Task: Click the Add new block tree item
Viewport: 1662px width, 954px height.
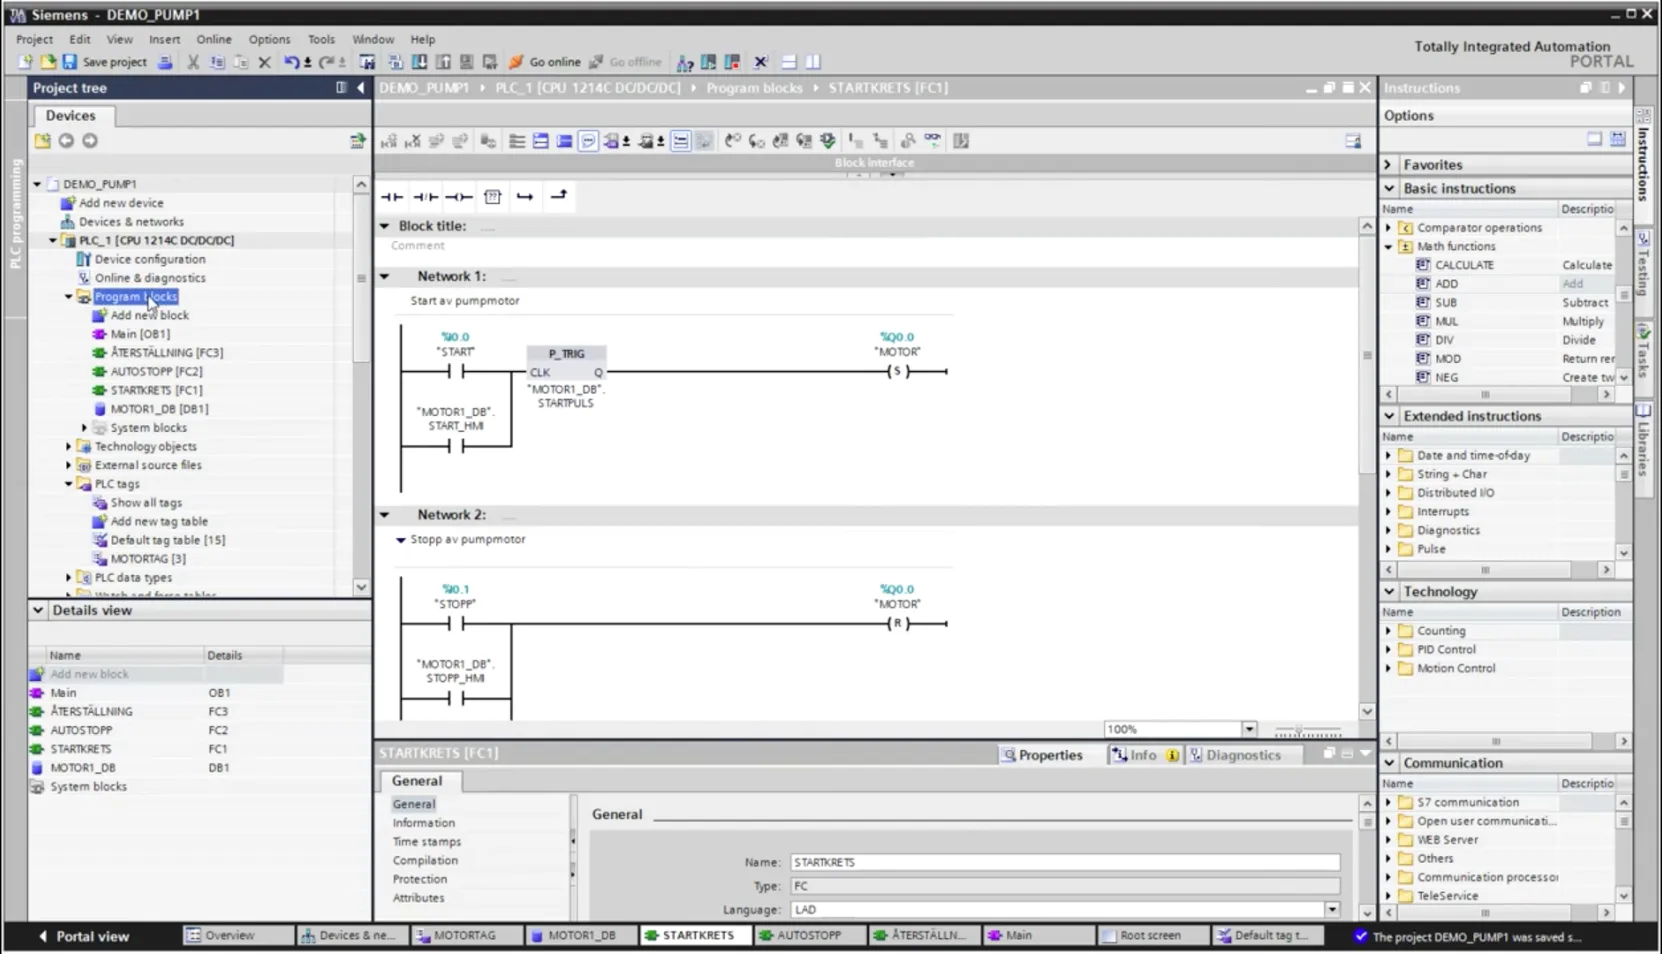Action: point(148,315)
